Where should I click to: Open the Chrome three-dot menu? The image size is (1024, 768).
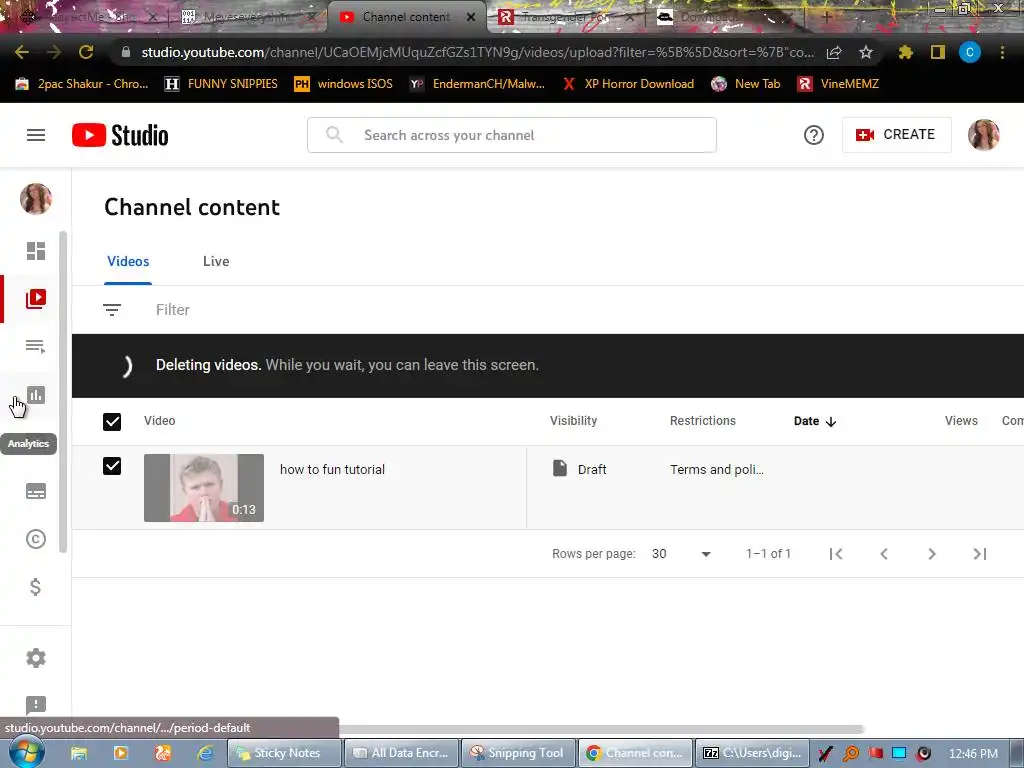point(1002,52)
